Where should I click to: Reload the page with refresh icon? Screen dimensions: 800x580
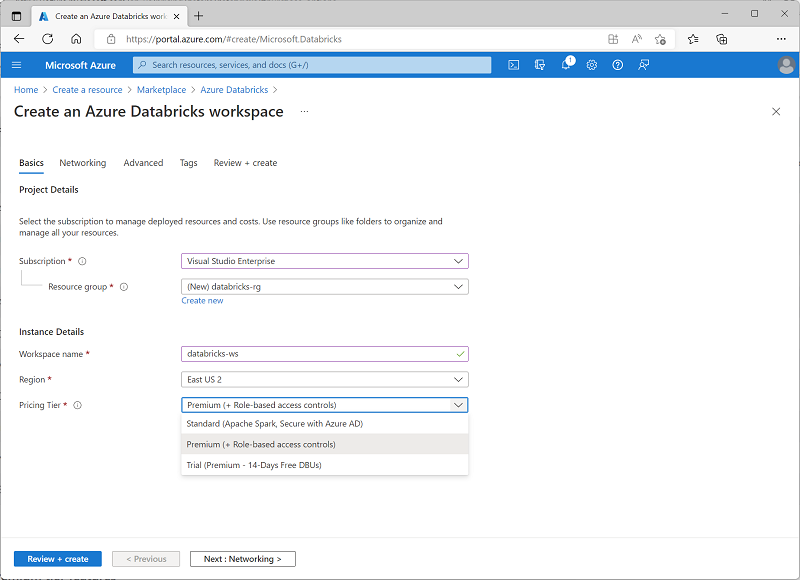tap(47, 39)
